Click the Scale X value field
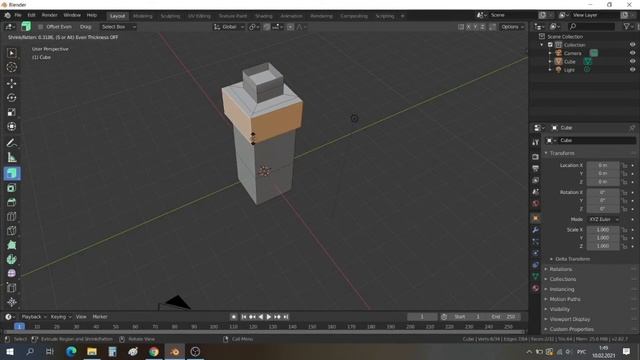Screen dimensions: 640x360 pyautogui.click(x=603, y=230)
